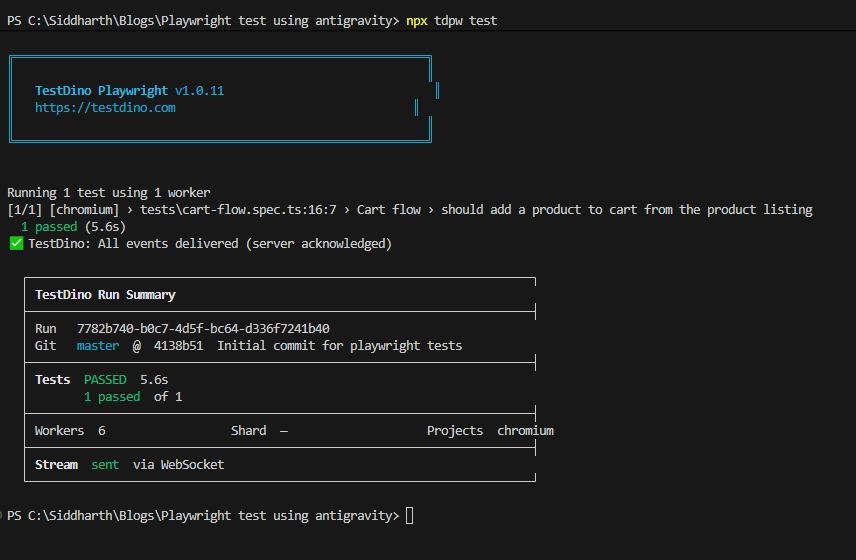This screenshot has width=856, height=560.
Task: Click the green checkmark before TestDino events message
Action: click(x=16, y=243)
